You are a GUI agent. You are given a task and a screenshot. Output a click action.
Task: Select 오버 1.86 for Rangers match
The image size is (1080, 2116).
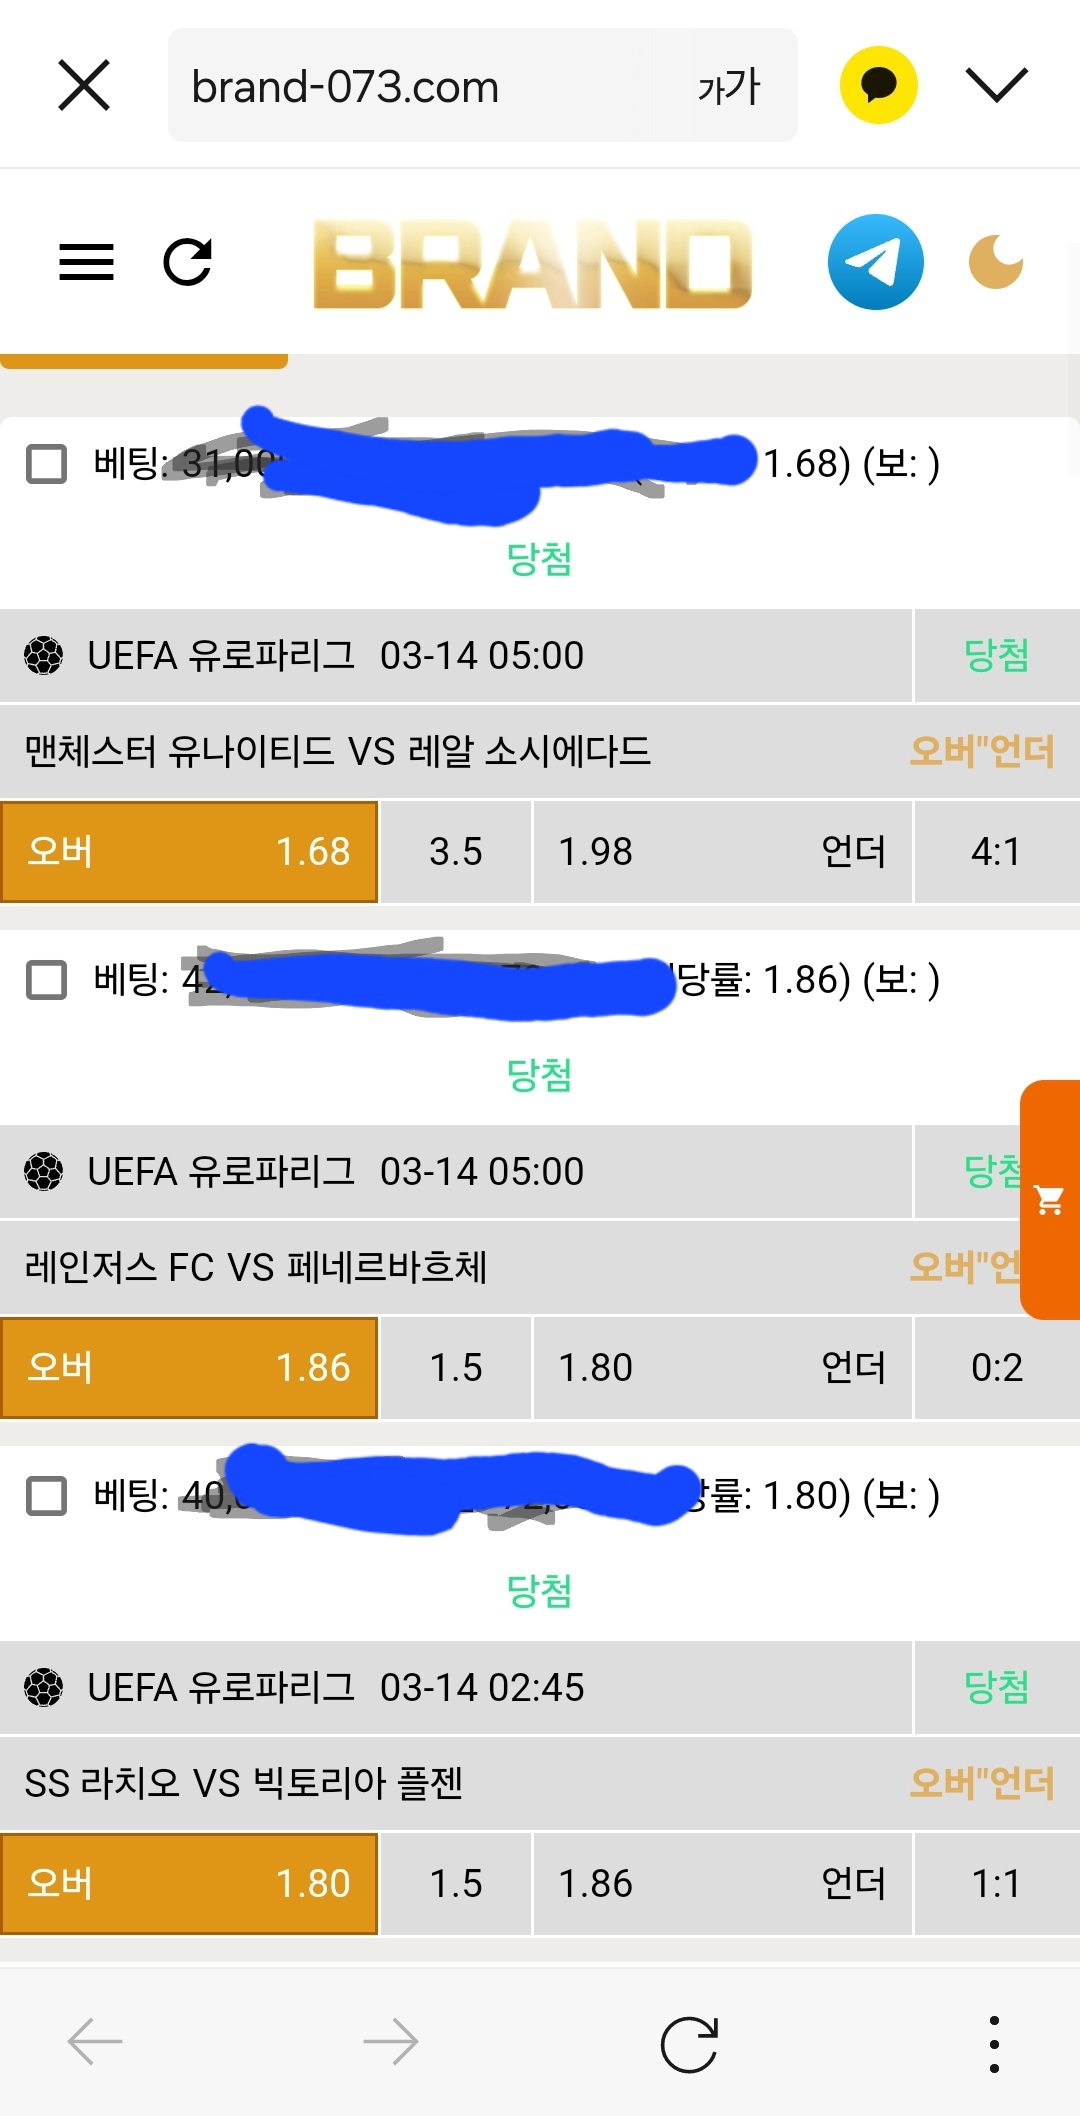(189, 1368)
